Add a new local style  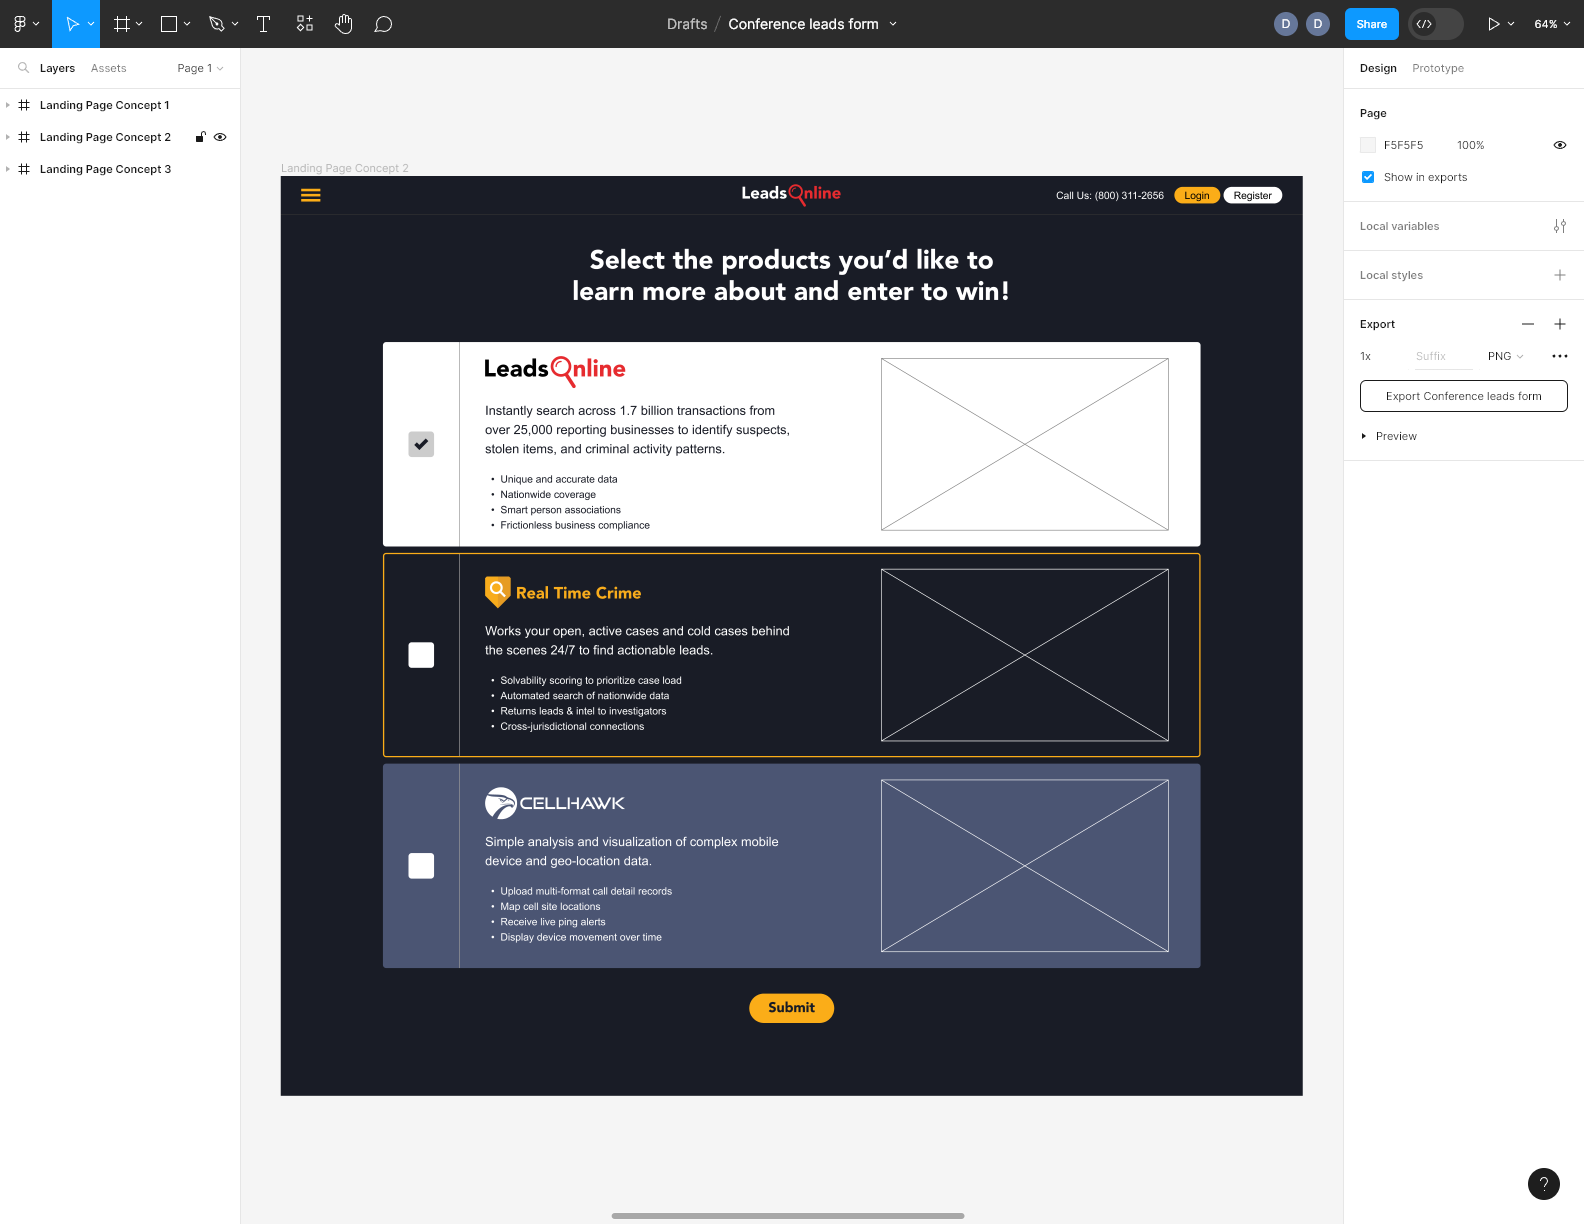pos(1560,275)
